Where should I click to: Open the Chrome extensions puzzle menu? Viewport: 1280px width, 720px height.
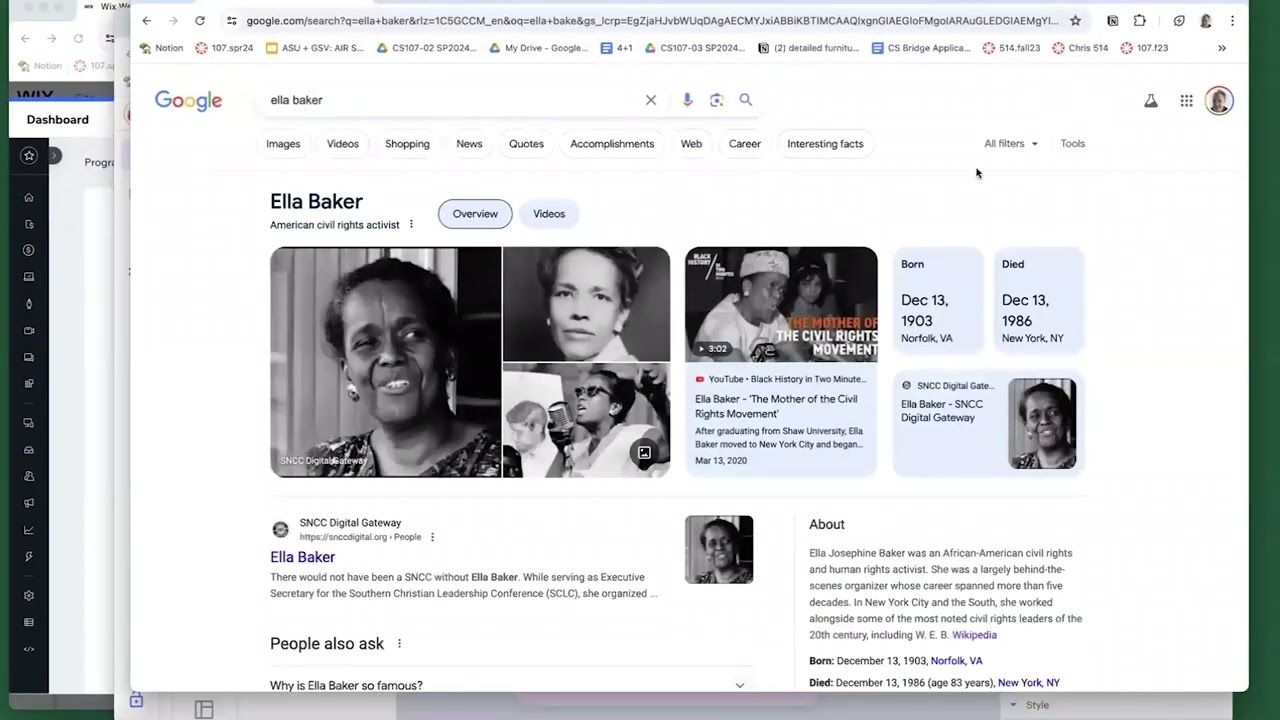click(x=1140, y=20)
